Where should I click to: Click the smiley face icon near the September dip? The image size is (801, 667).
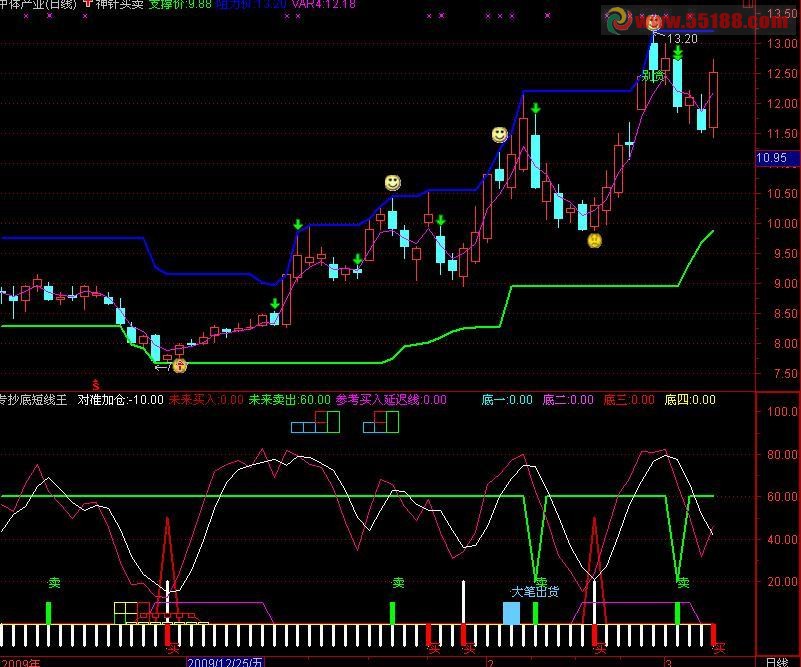[592, 241]
